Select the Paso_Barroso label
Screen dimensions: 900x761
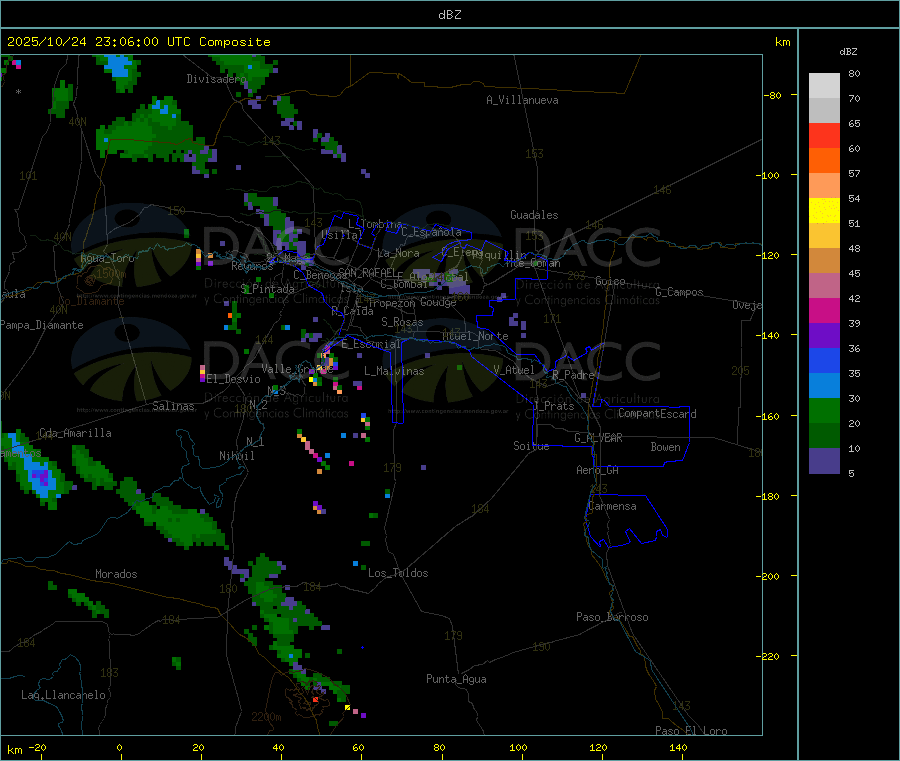pyautogui.click(x=612, y=617)
